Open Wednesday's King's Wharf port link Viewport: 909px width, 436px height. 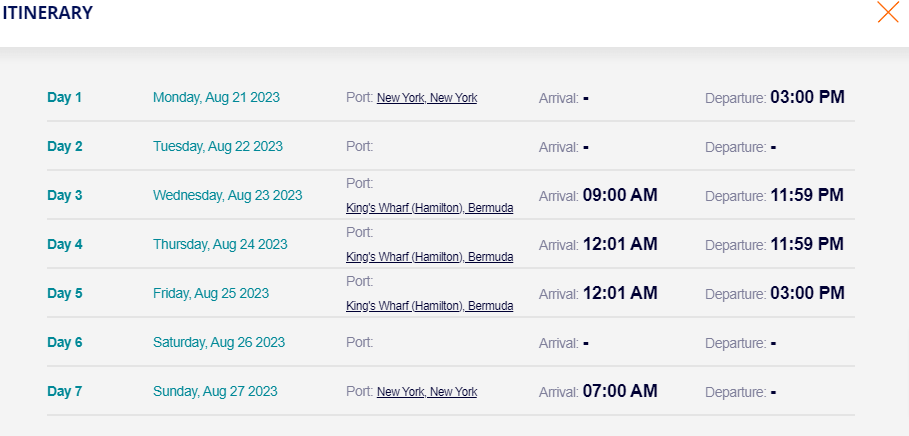point(430,208)
